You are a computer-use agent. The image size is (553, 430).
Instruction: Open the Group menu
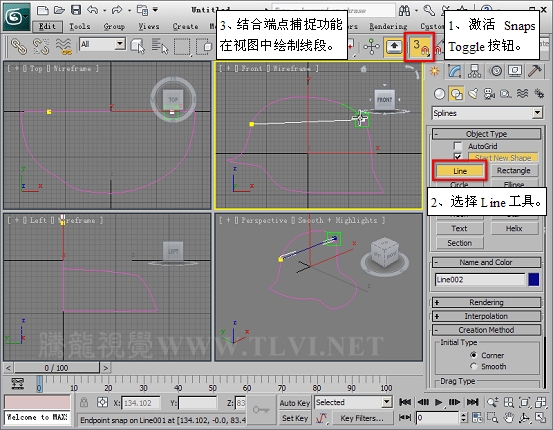click(114, 26)
